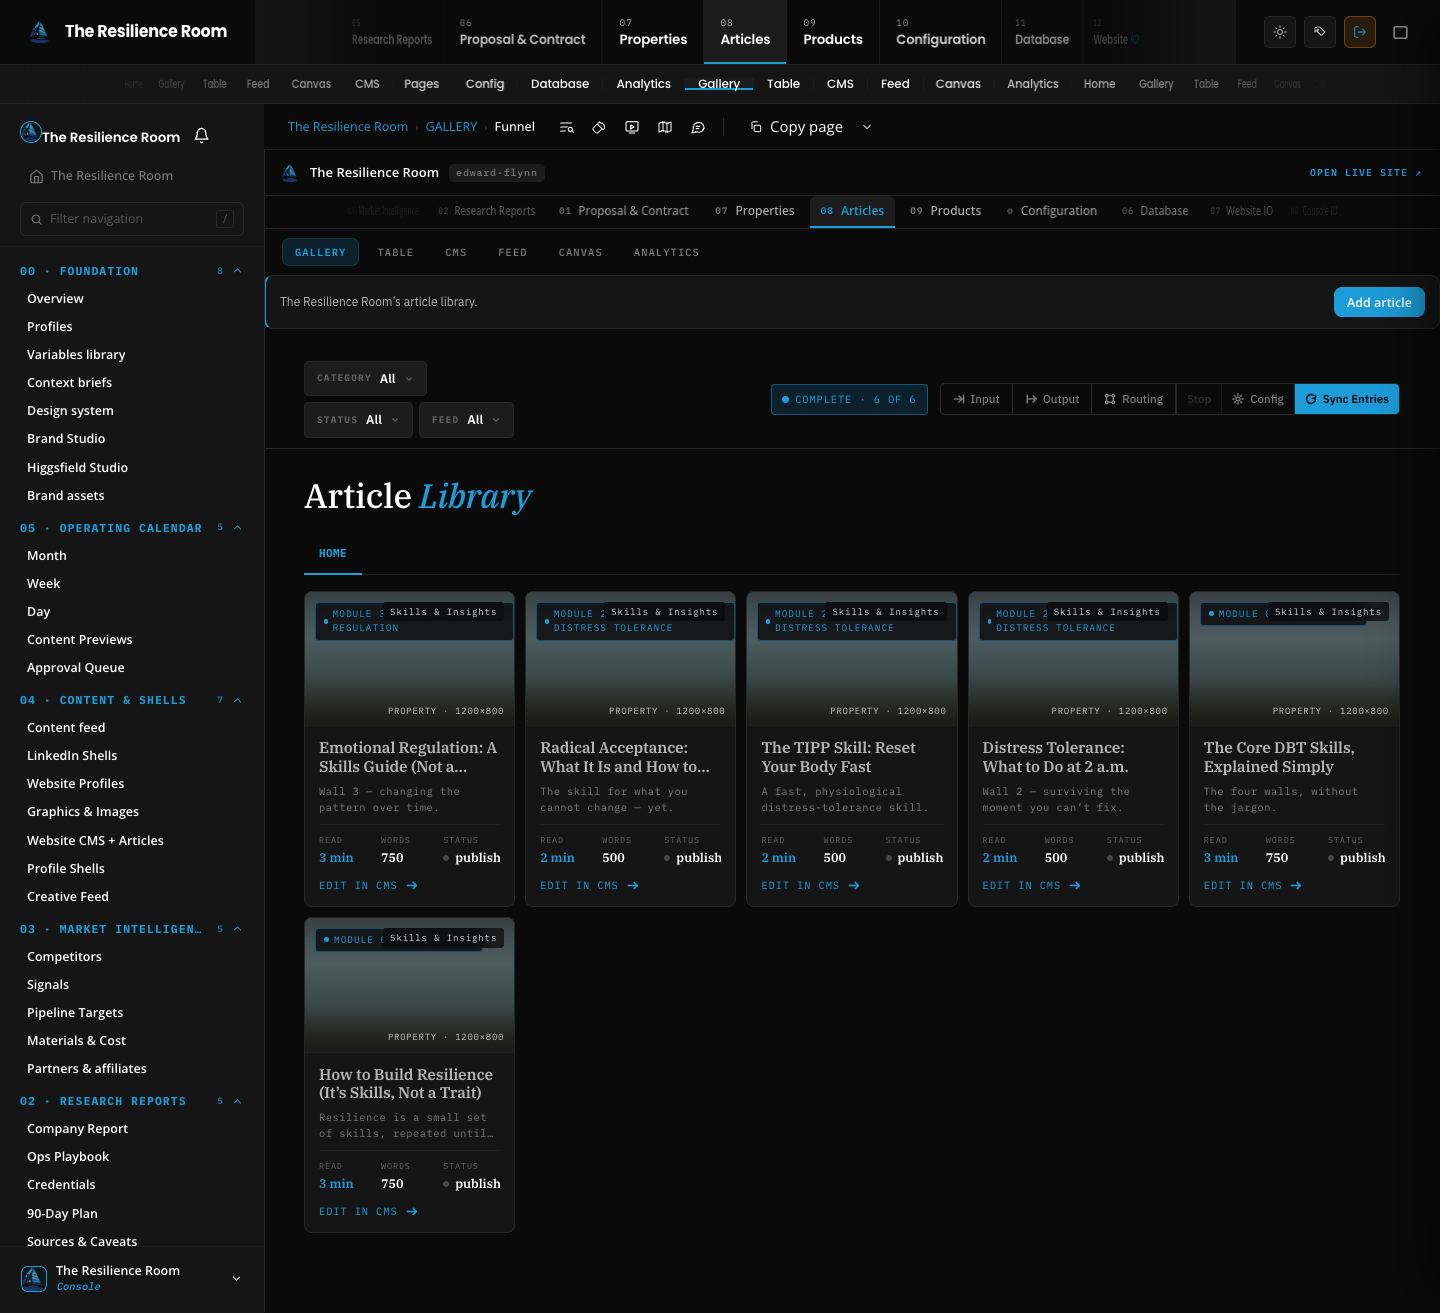Screen dimensions: 1440x1313
Task: Open the Radical Acceptance article thumbnail
Action: click(630, 659)
